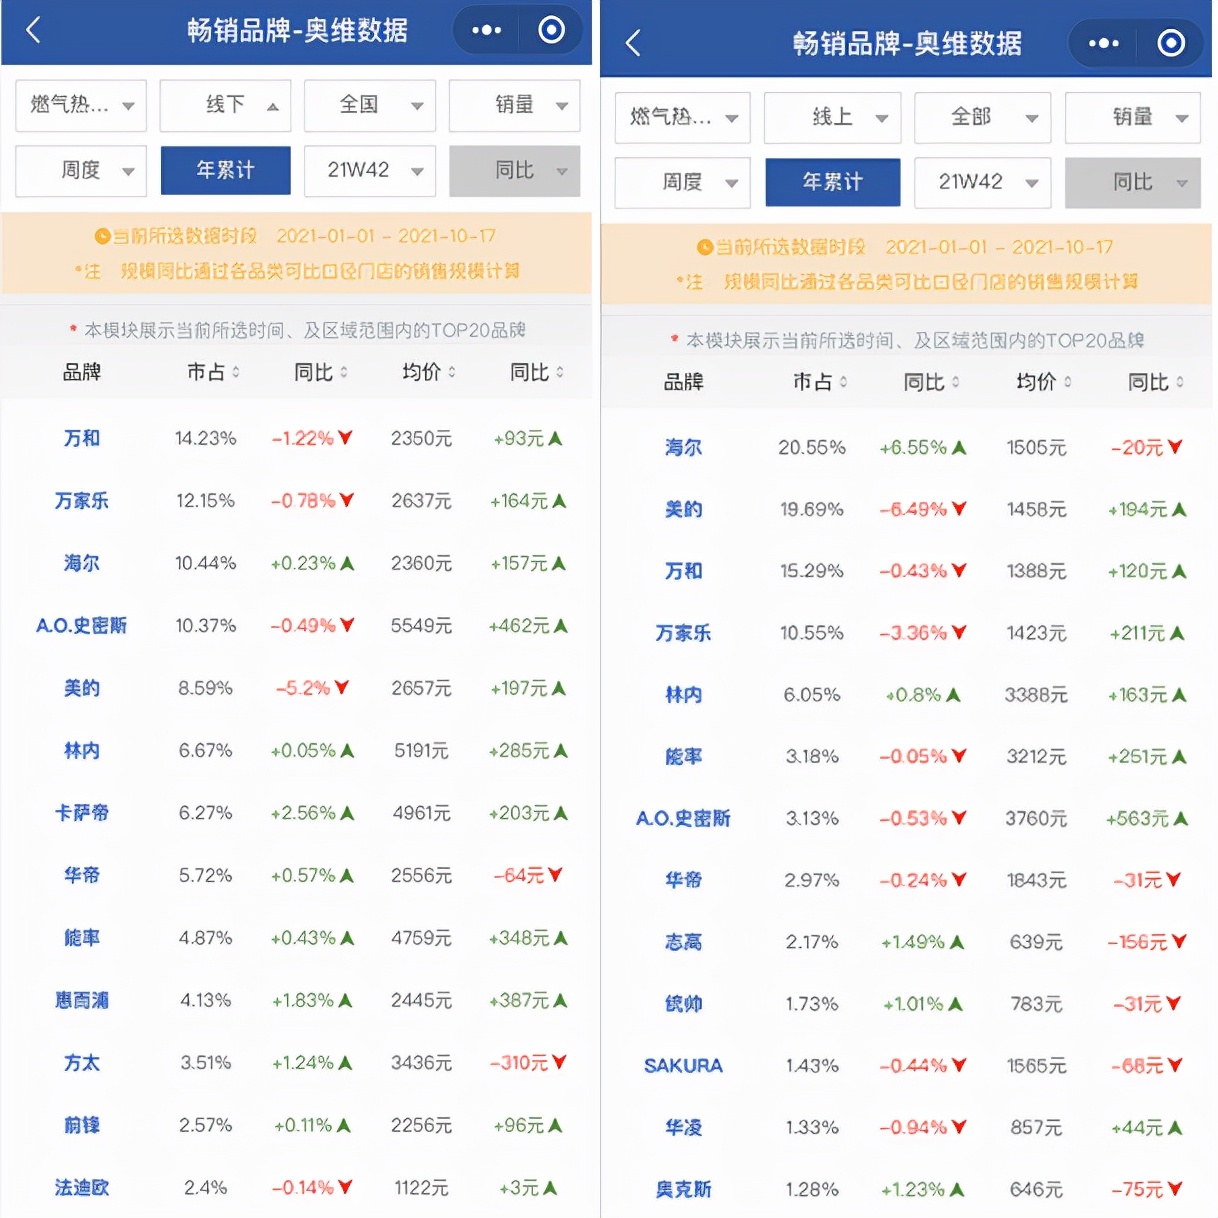Open 万家乐 brand in offline list
1218x1218 pixels.
(x=82, y=501)
